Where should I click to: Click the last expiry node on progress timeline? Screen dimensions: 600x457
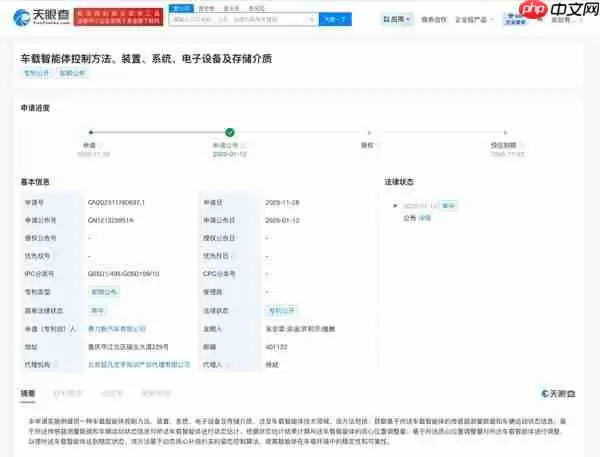click(x=505, y=133)
